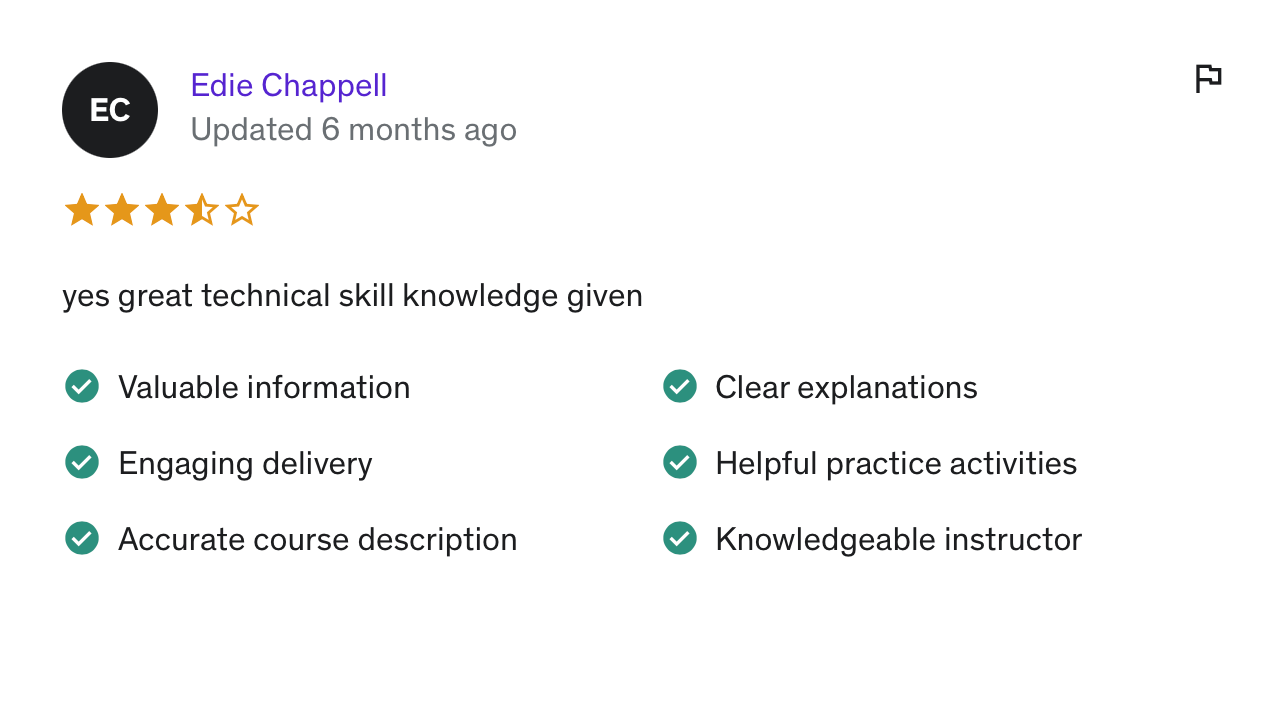Image resolution: width=1288 pixels, height=726 pixels.
Task: Click the "Engaging delivery" label
Action: point(245,464)
